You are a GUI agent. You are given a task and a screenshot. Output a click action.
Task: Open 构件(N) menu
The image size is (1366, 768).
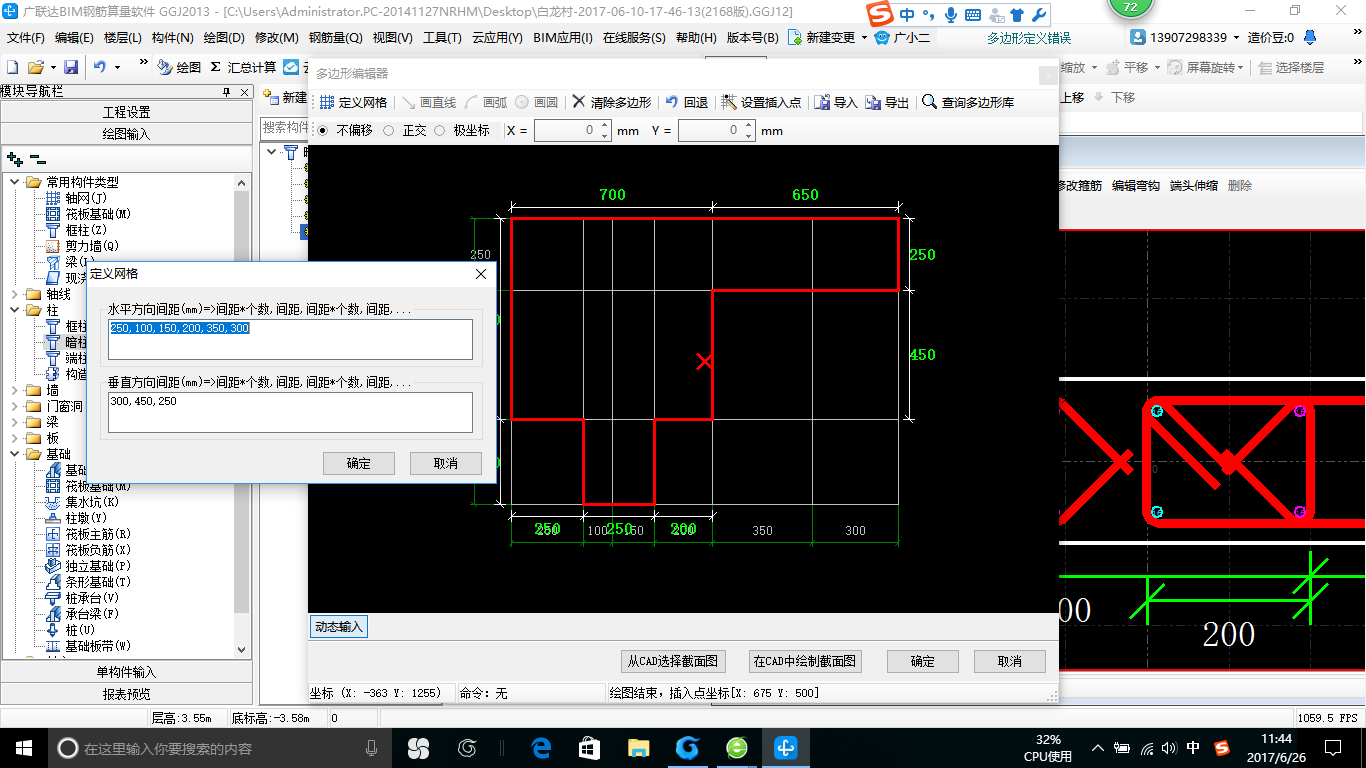click(x=172, y=37)
